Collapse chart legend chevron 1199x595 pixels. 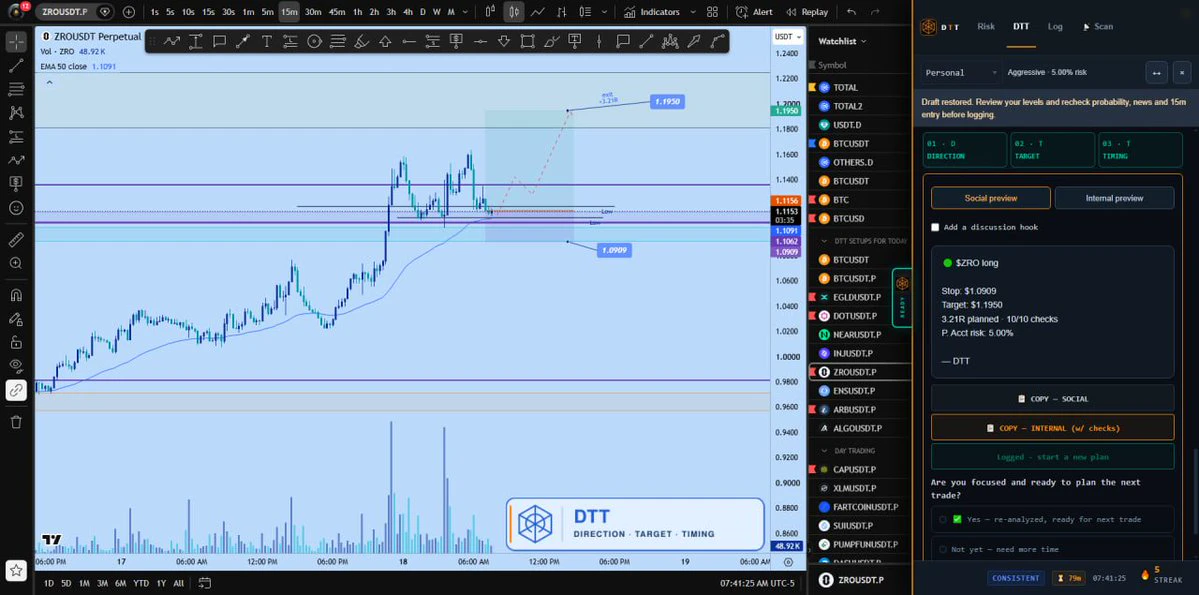click(49, 82)
